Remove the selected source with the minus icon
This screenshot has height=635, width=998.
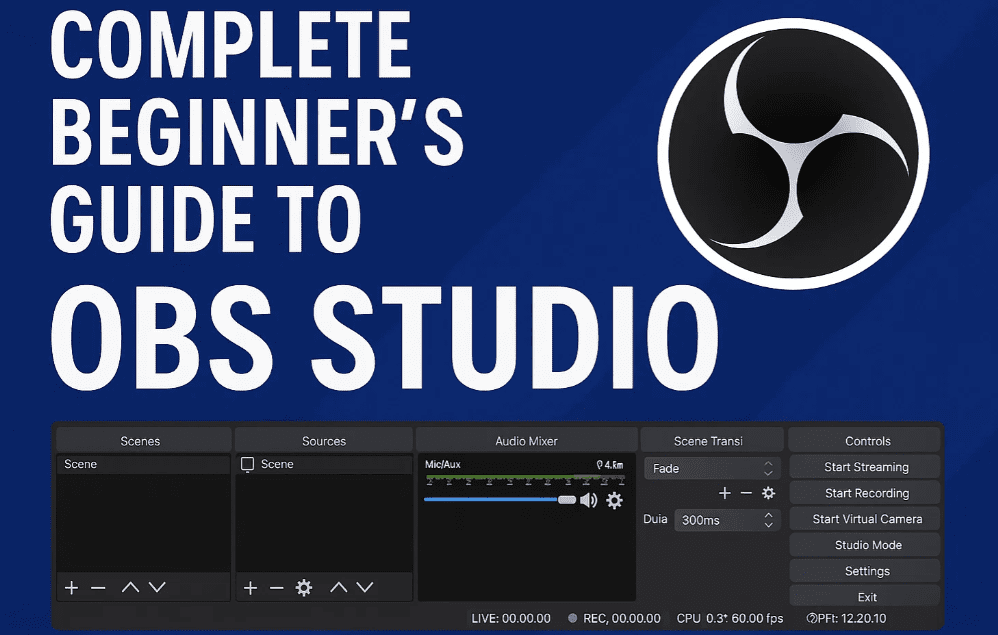(x=277, y=588)
